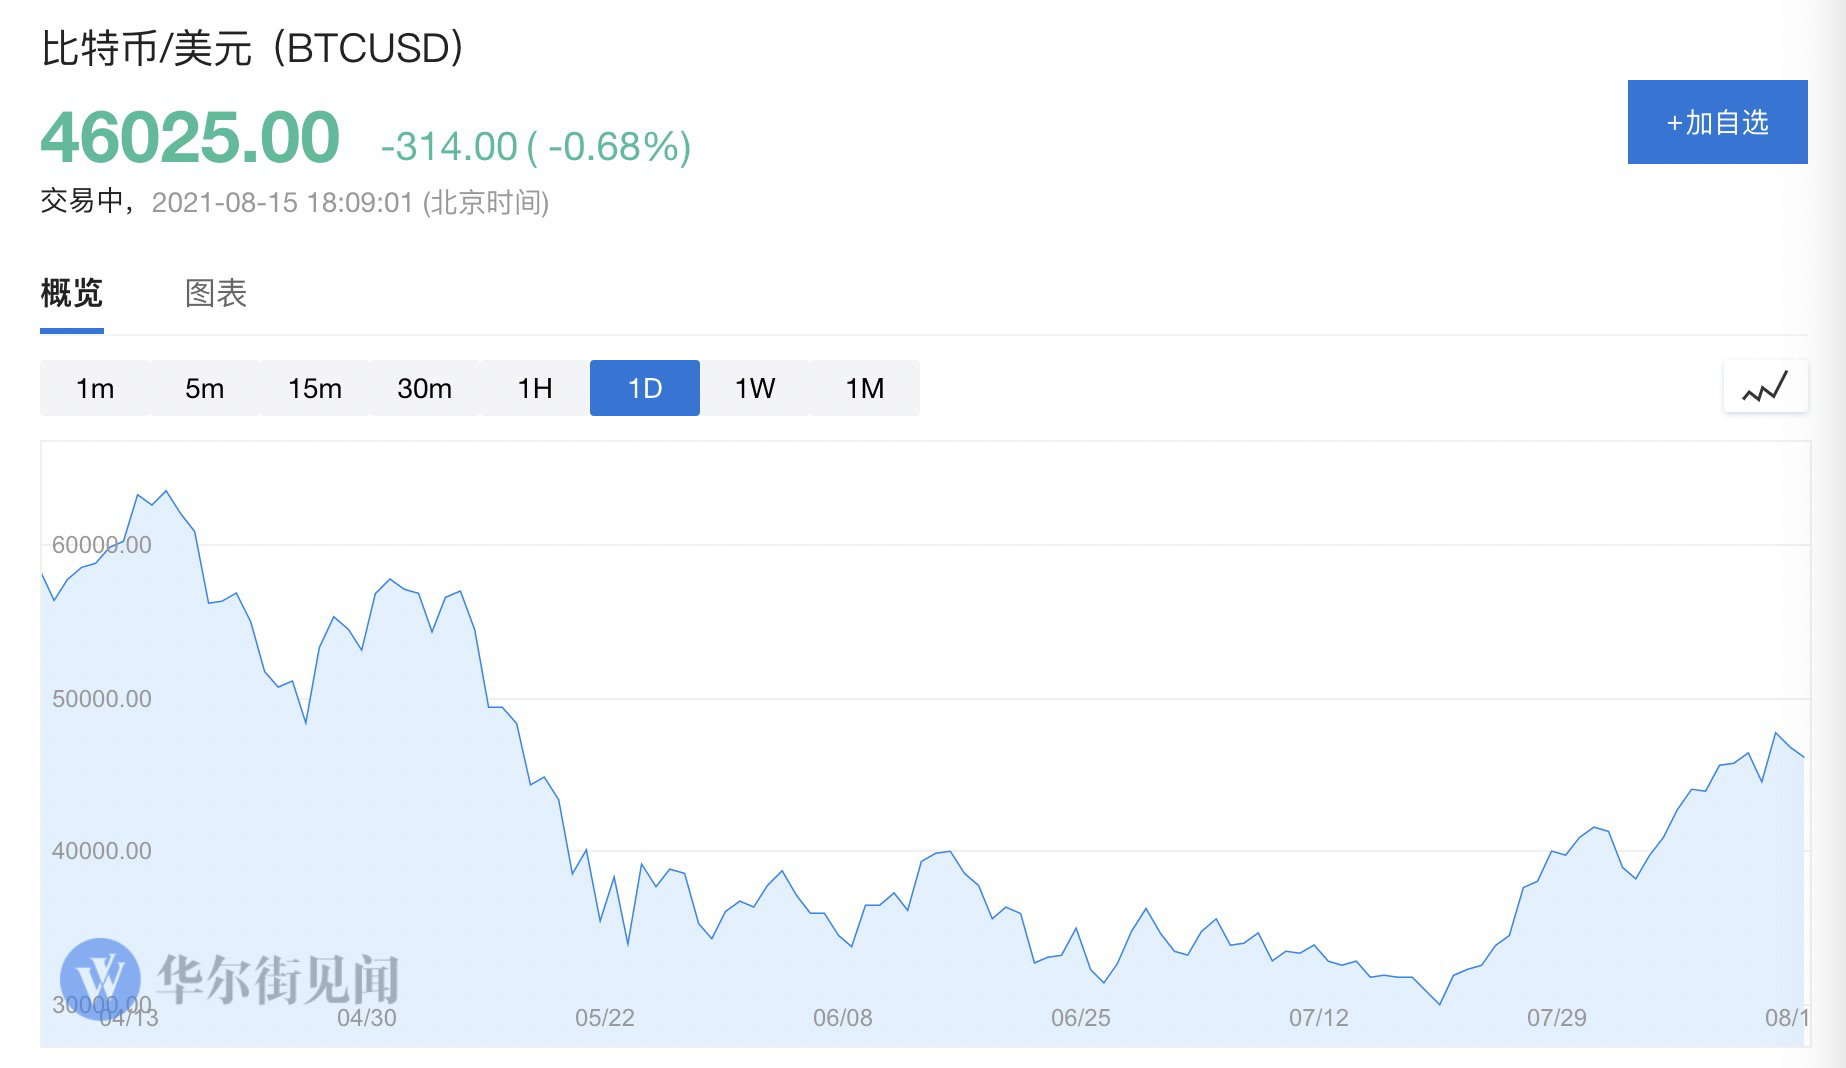Add BTCUSD to watchlist with +加自选
The height and width of the screenshot is (1068, 1846).
pos(1717,122)
